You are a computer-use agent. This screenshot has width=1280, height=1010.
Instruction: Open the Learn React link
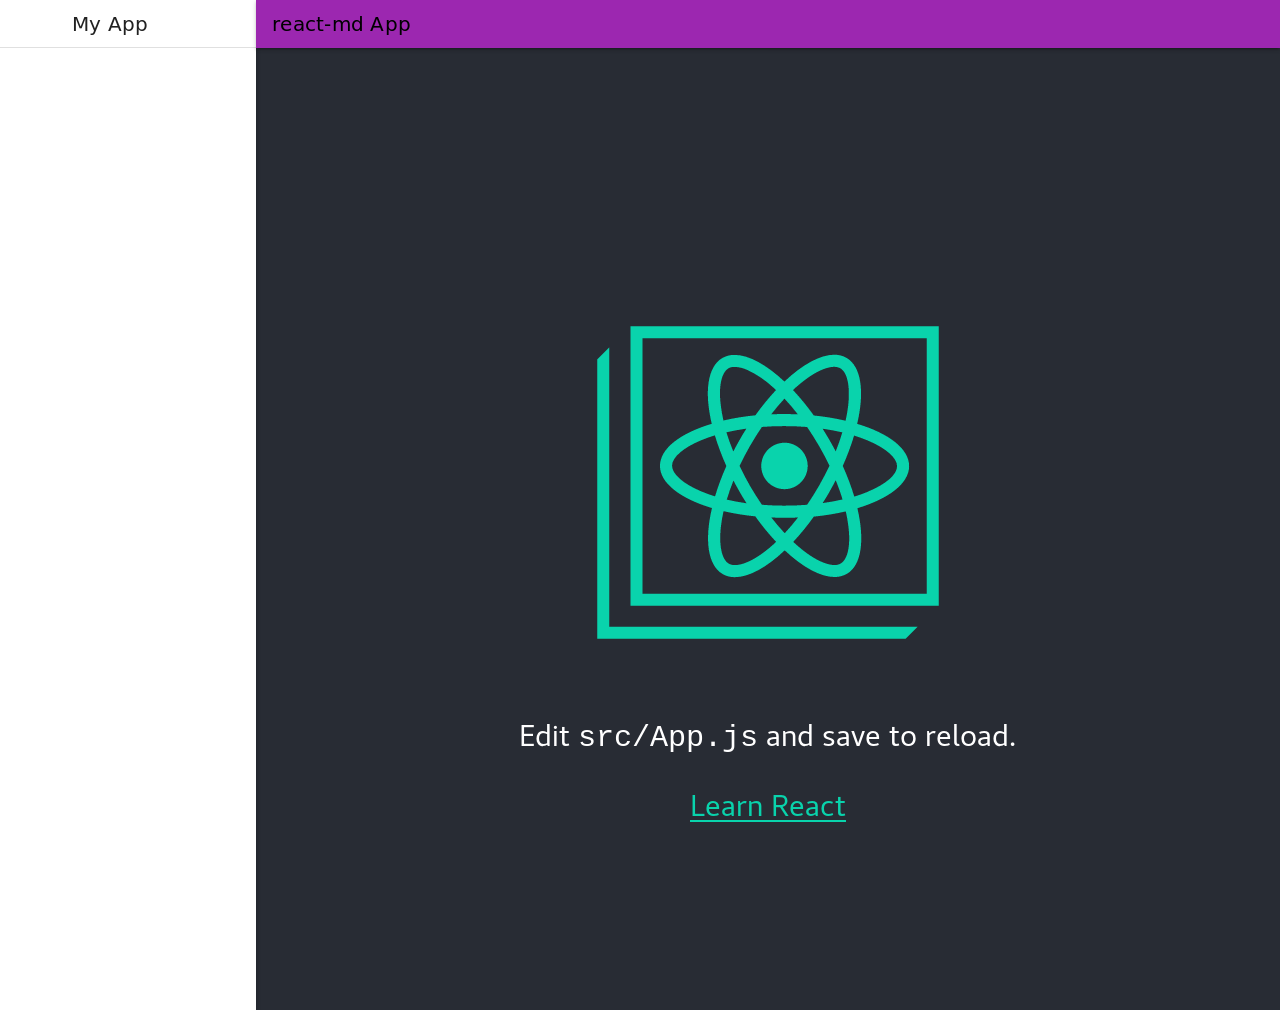click(768, 806)
